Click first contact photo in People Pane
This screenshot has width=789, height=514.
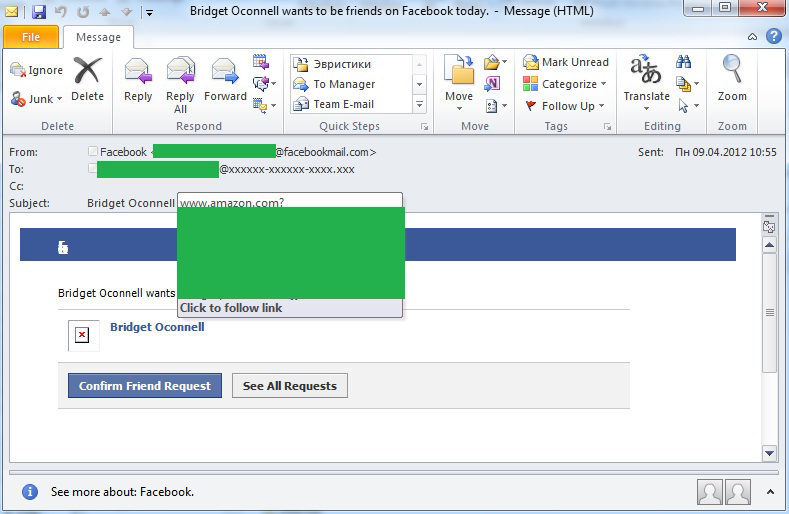pyautogui.click(x=710, y=492)
